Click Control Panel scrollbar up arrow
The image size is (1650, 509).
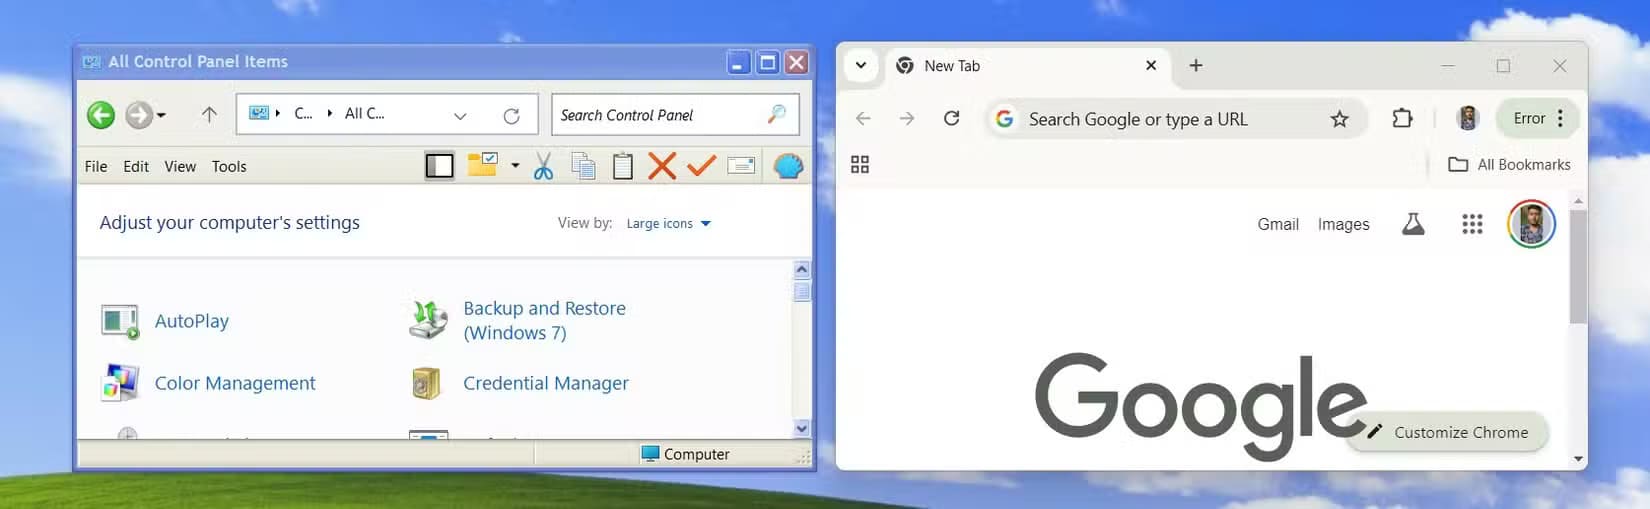pyautogui.click(x=801, y=270)
